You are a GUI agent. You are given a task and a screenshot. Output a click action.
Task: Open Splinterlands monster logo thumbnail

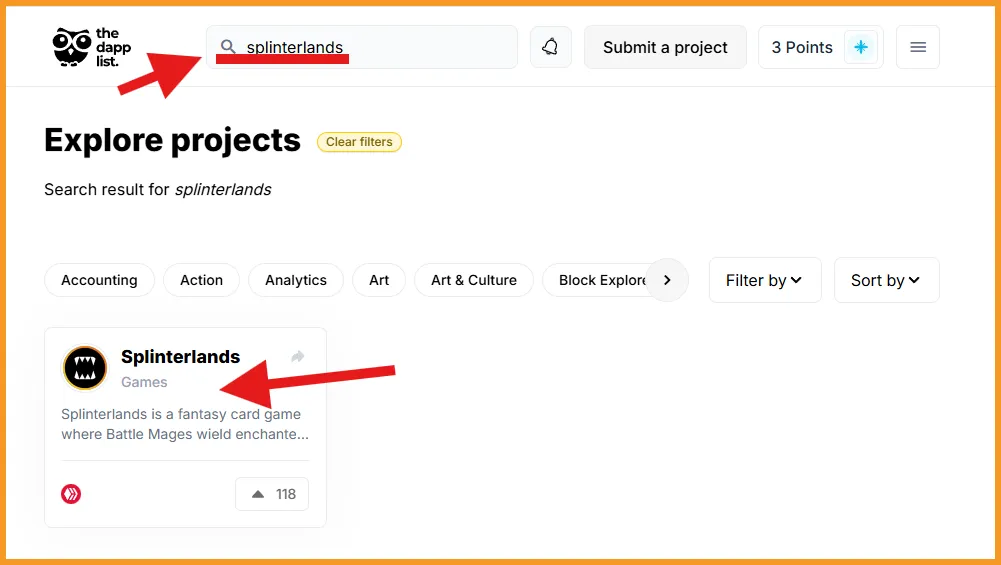tap(85, 368)
